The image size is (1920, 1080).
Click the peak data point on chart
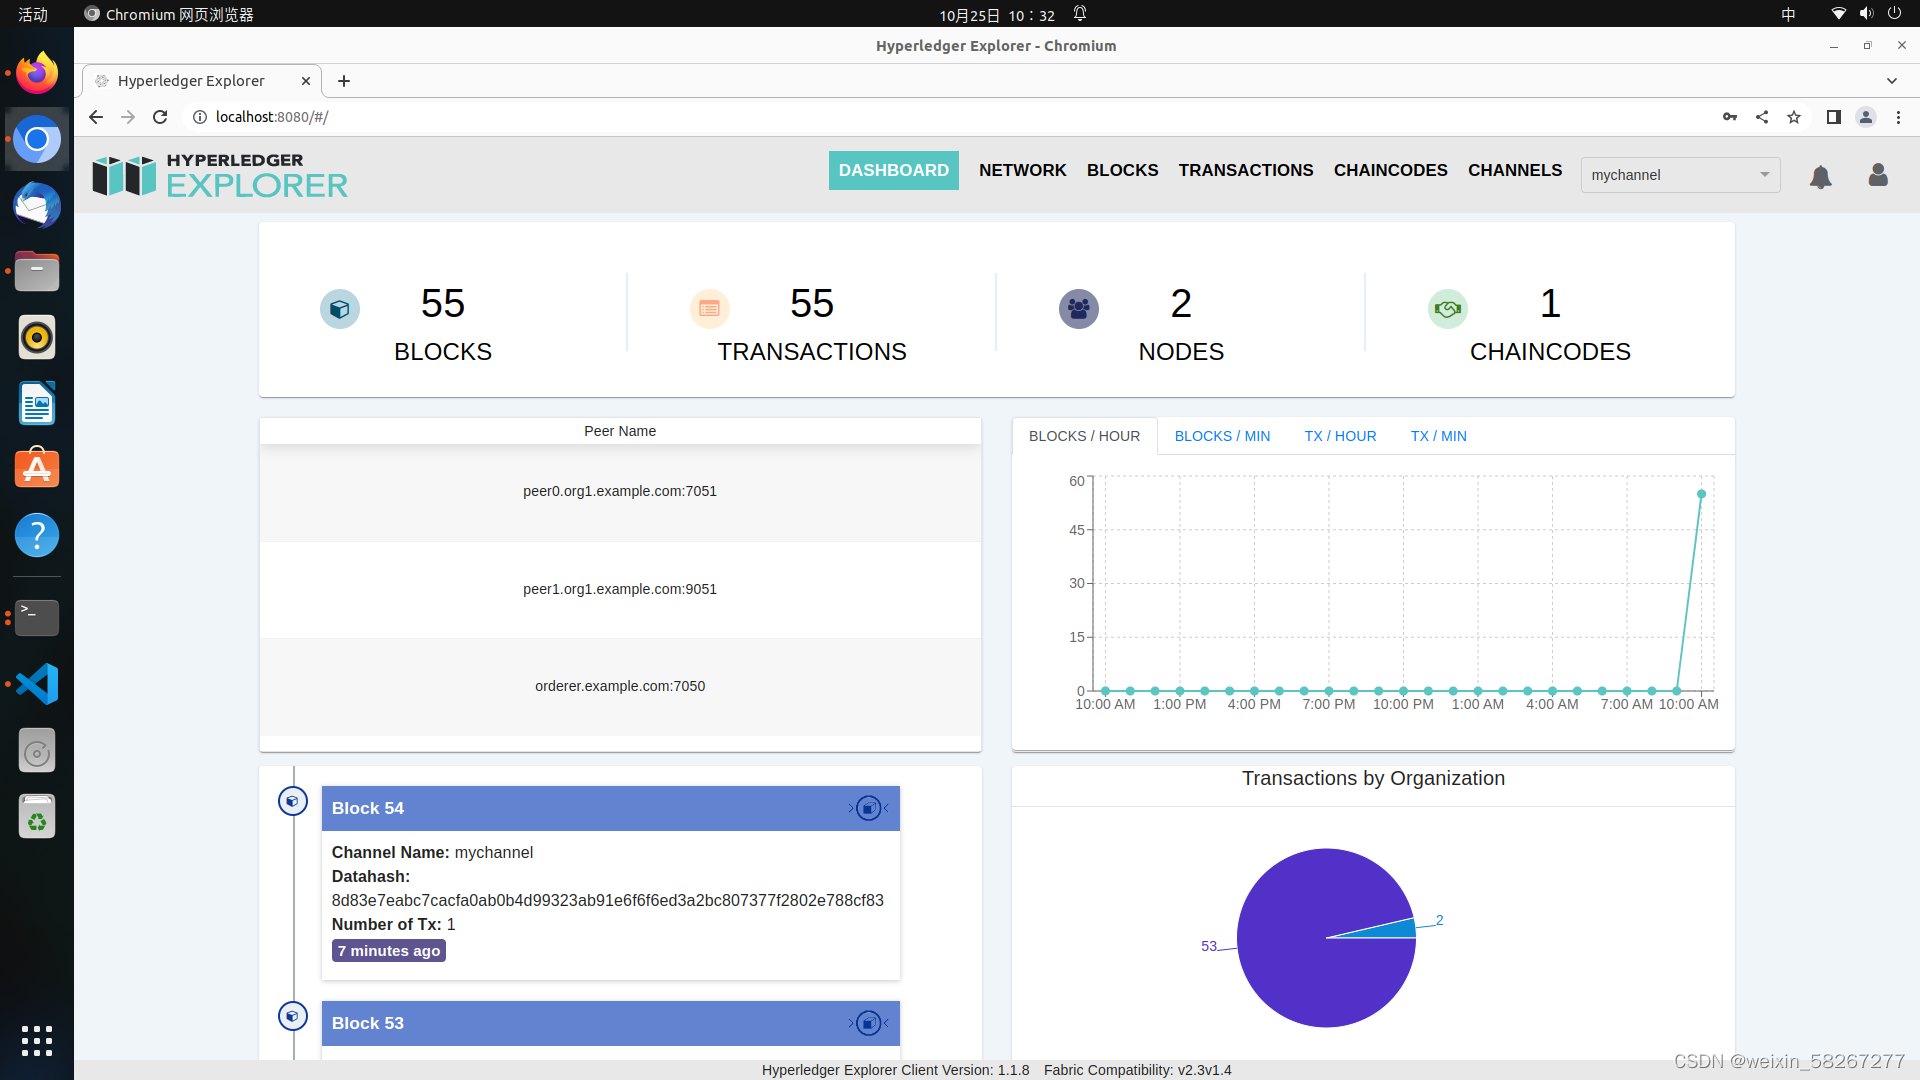point(1701,494)
